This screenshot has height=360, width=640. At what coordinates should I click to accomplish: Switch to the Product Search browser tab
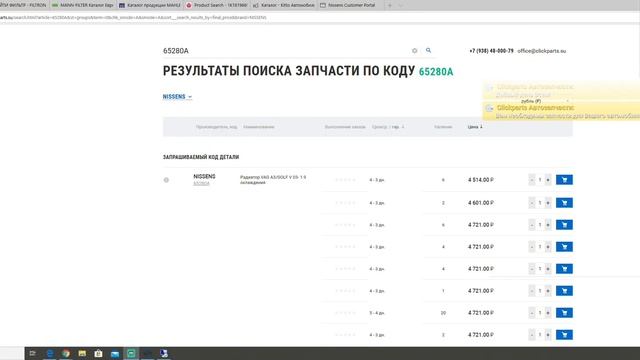pos(217,5)
